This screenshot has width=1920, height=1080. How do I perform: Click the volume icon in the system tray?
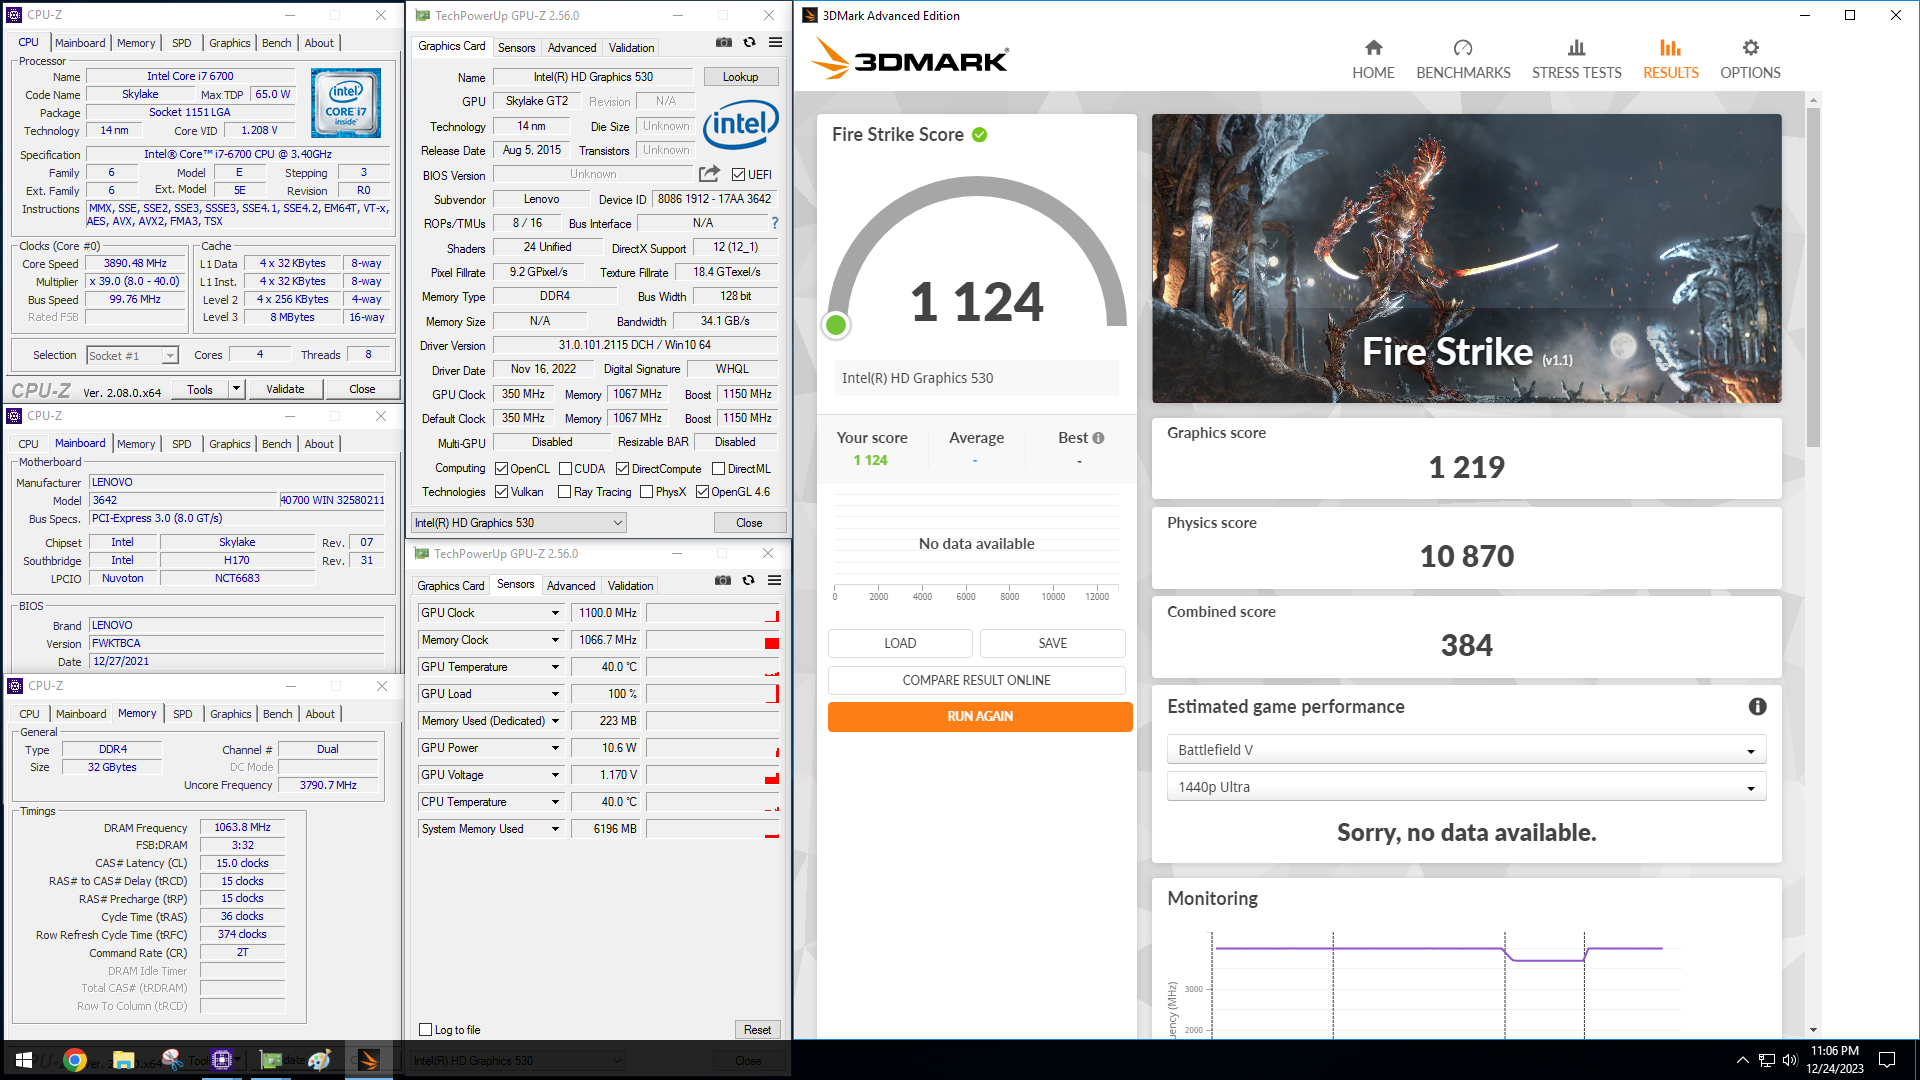(1790, 1060)
